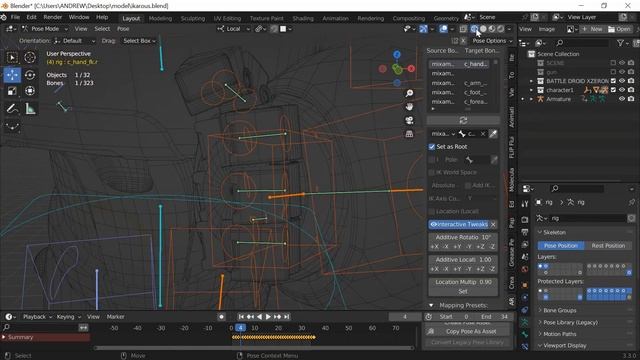Toggle BATTLE DROID XZERON collection checkbox

coord(613,81)
